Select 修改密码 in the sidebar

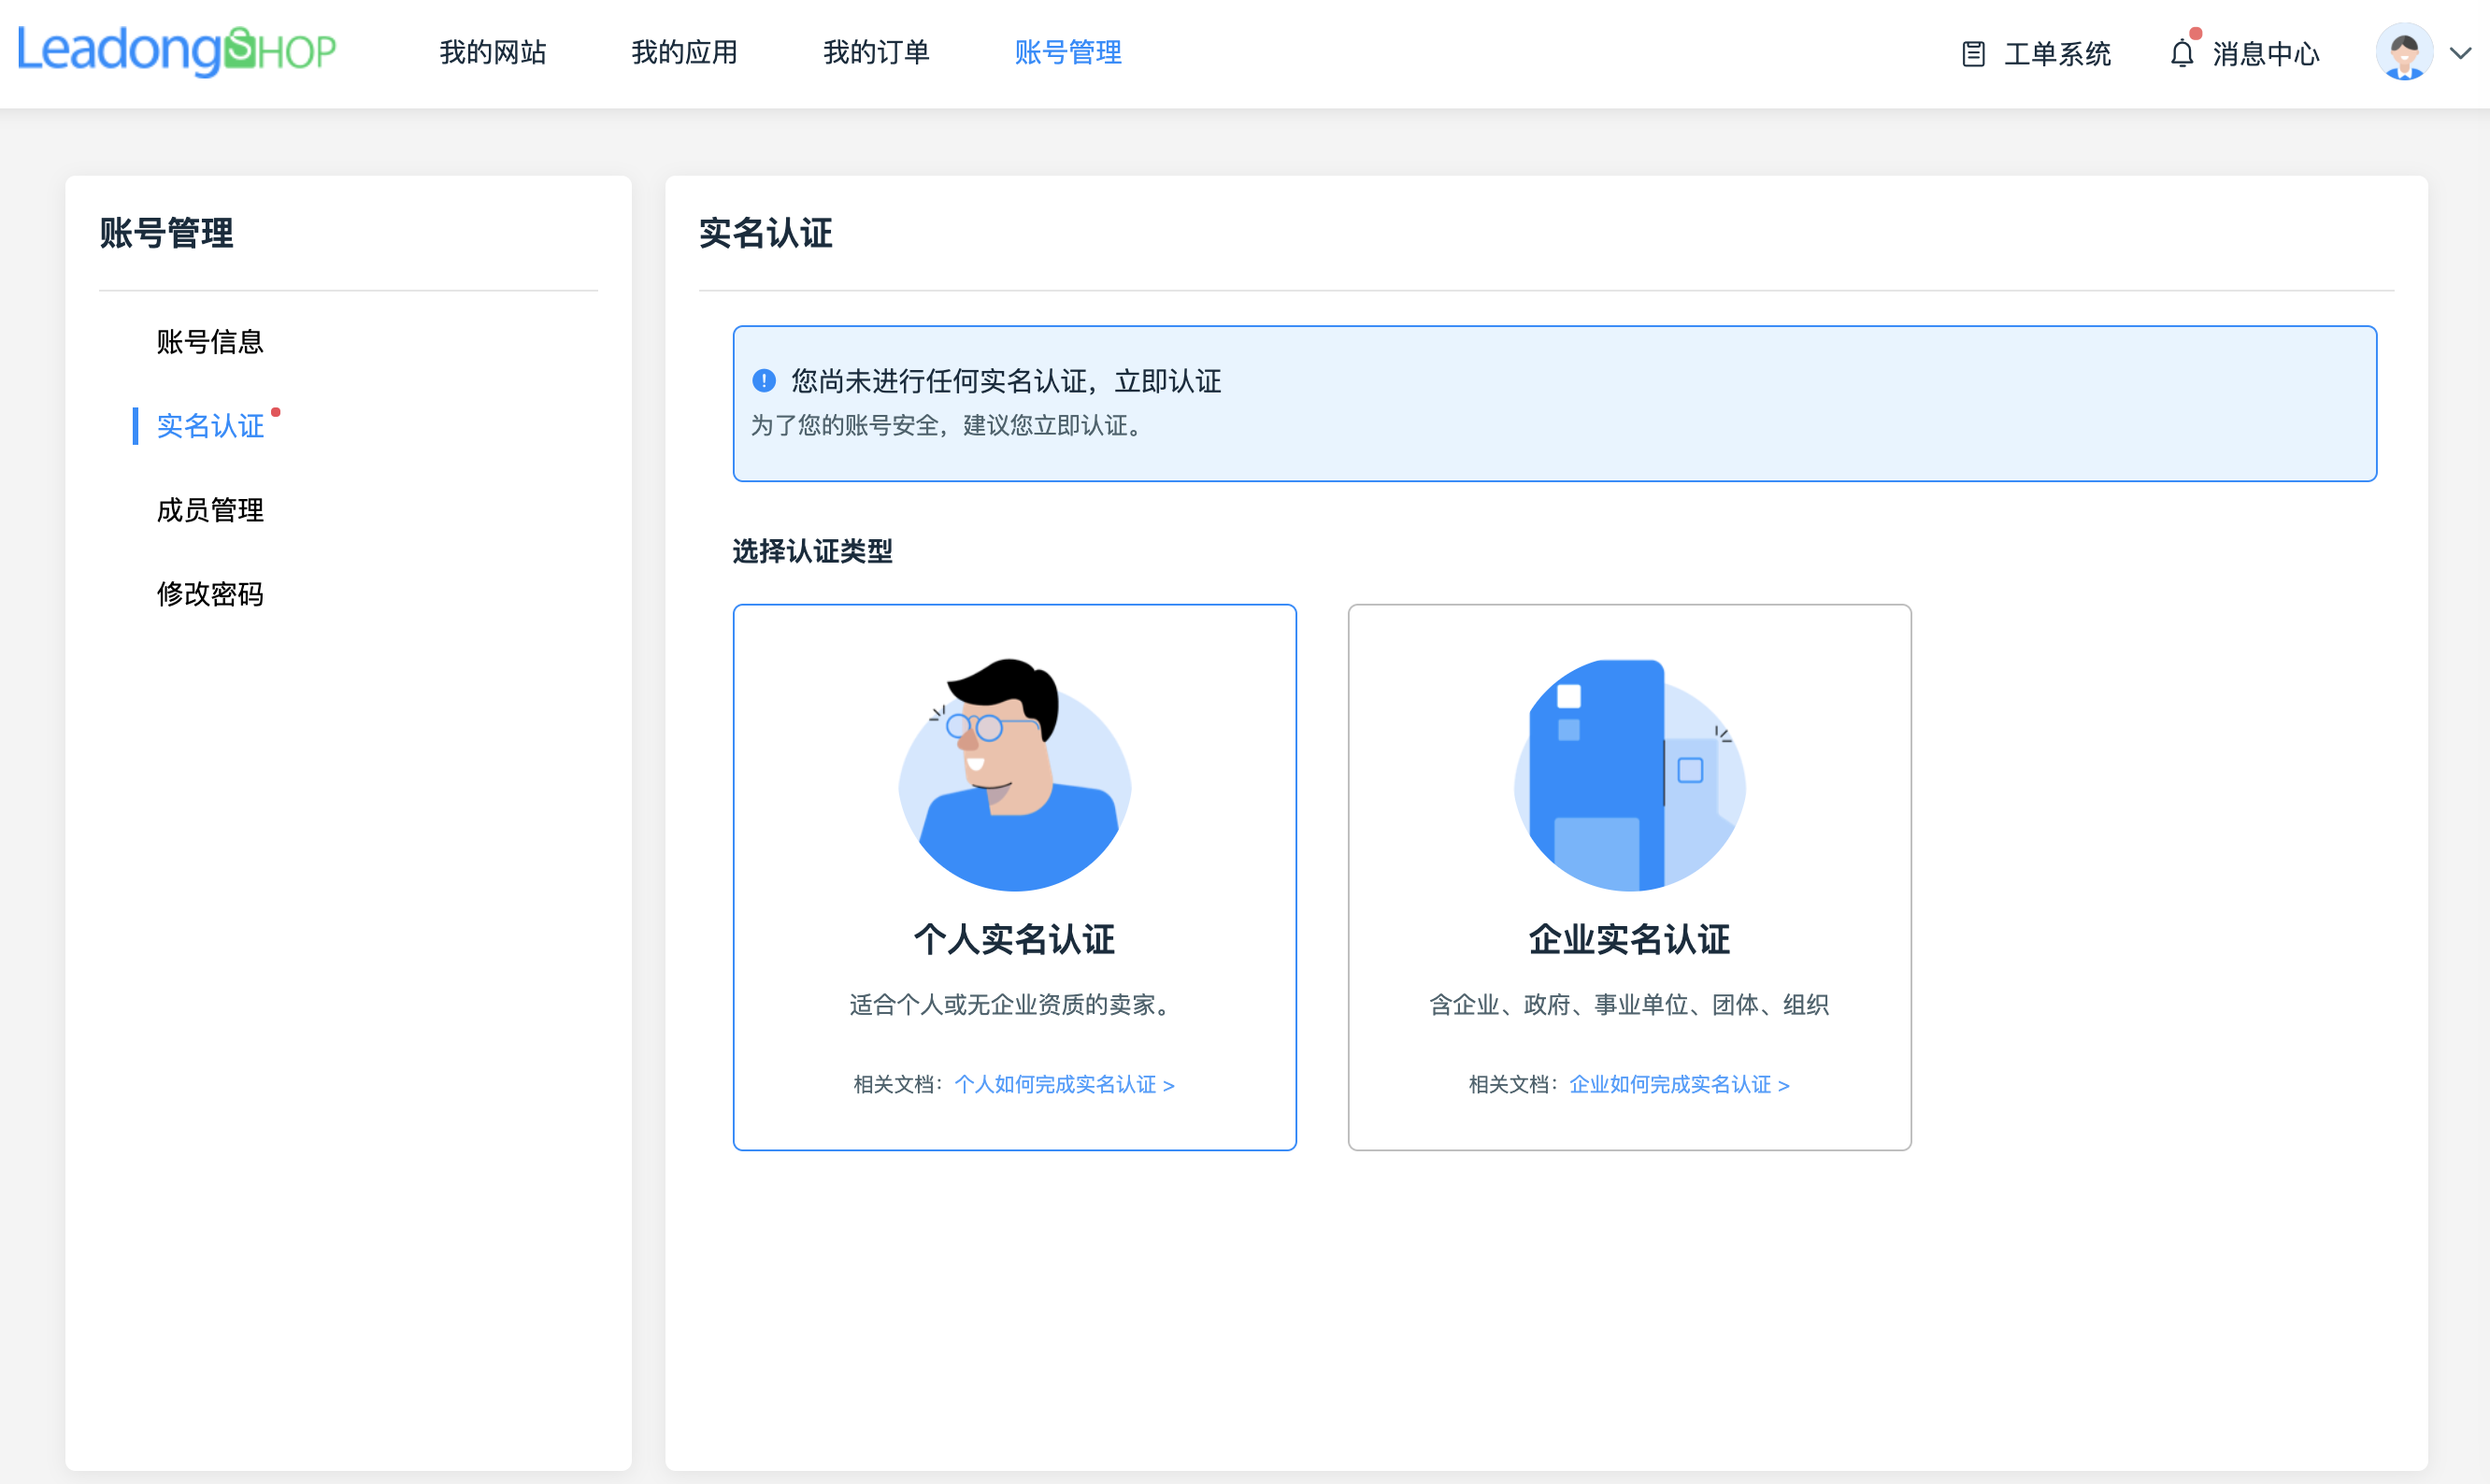click(x=209, y=594)
